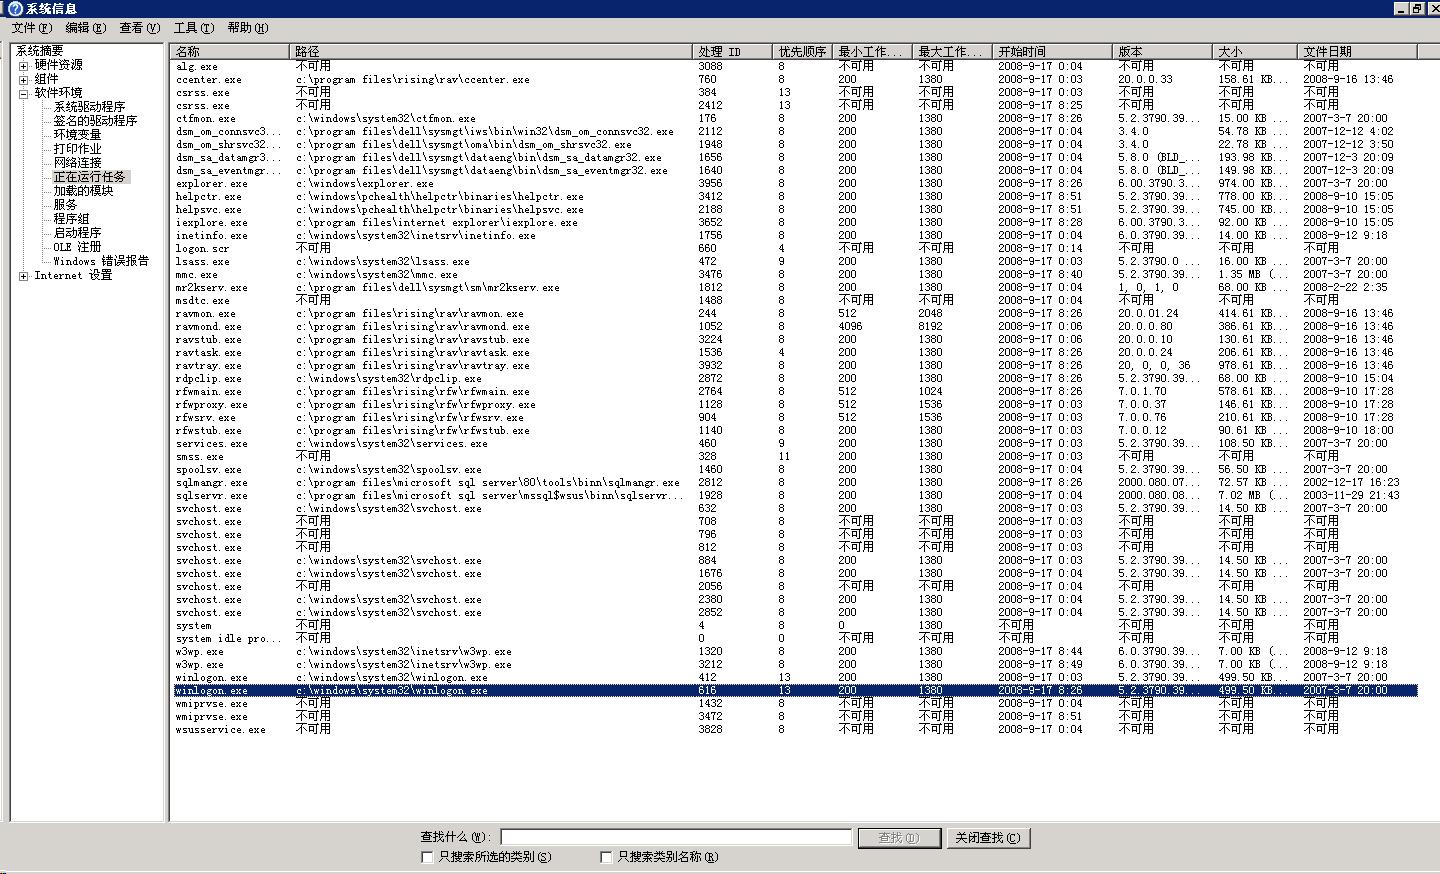This screenshot has width=1440, height=874.
Task: Select the rdpclip.exe row
Action: click(795, 379)
